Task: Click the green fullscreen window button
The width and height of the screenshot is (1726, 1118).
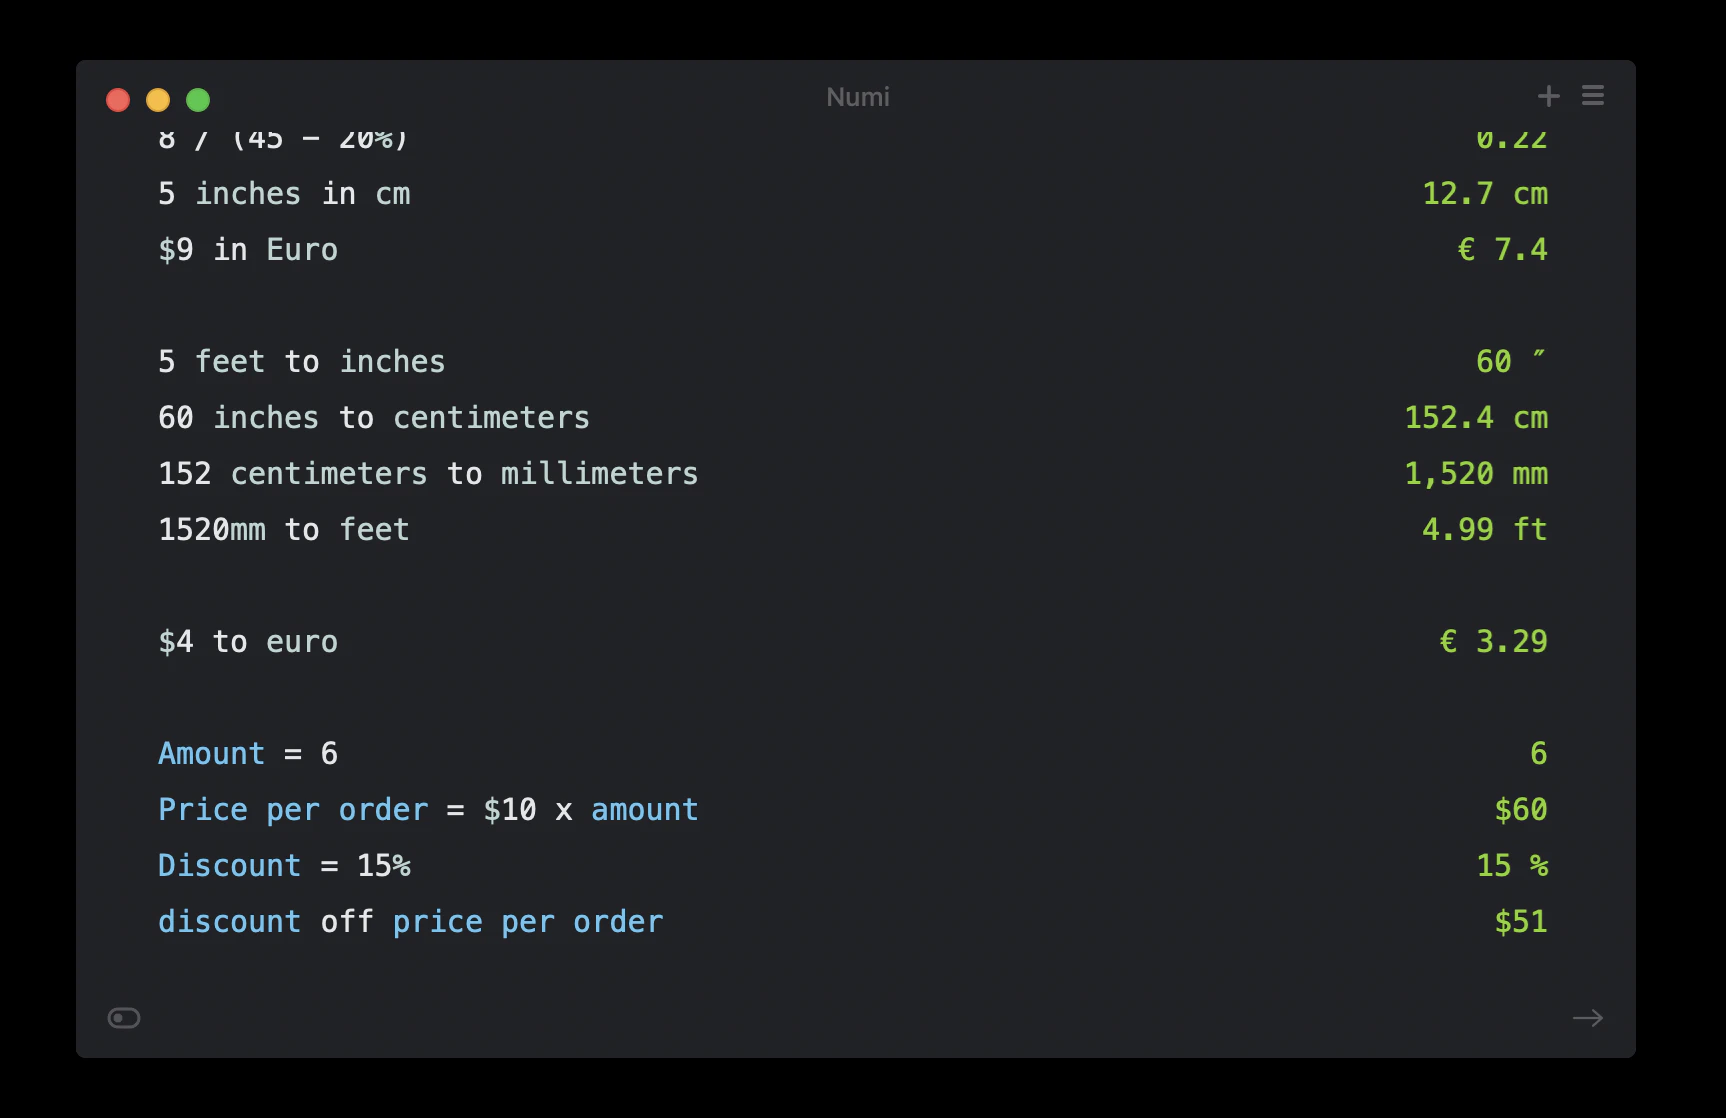Action: pos(198,100)
